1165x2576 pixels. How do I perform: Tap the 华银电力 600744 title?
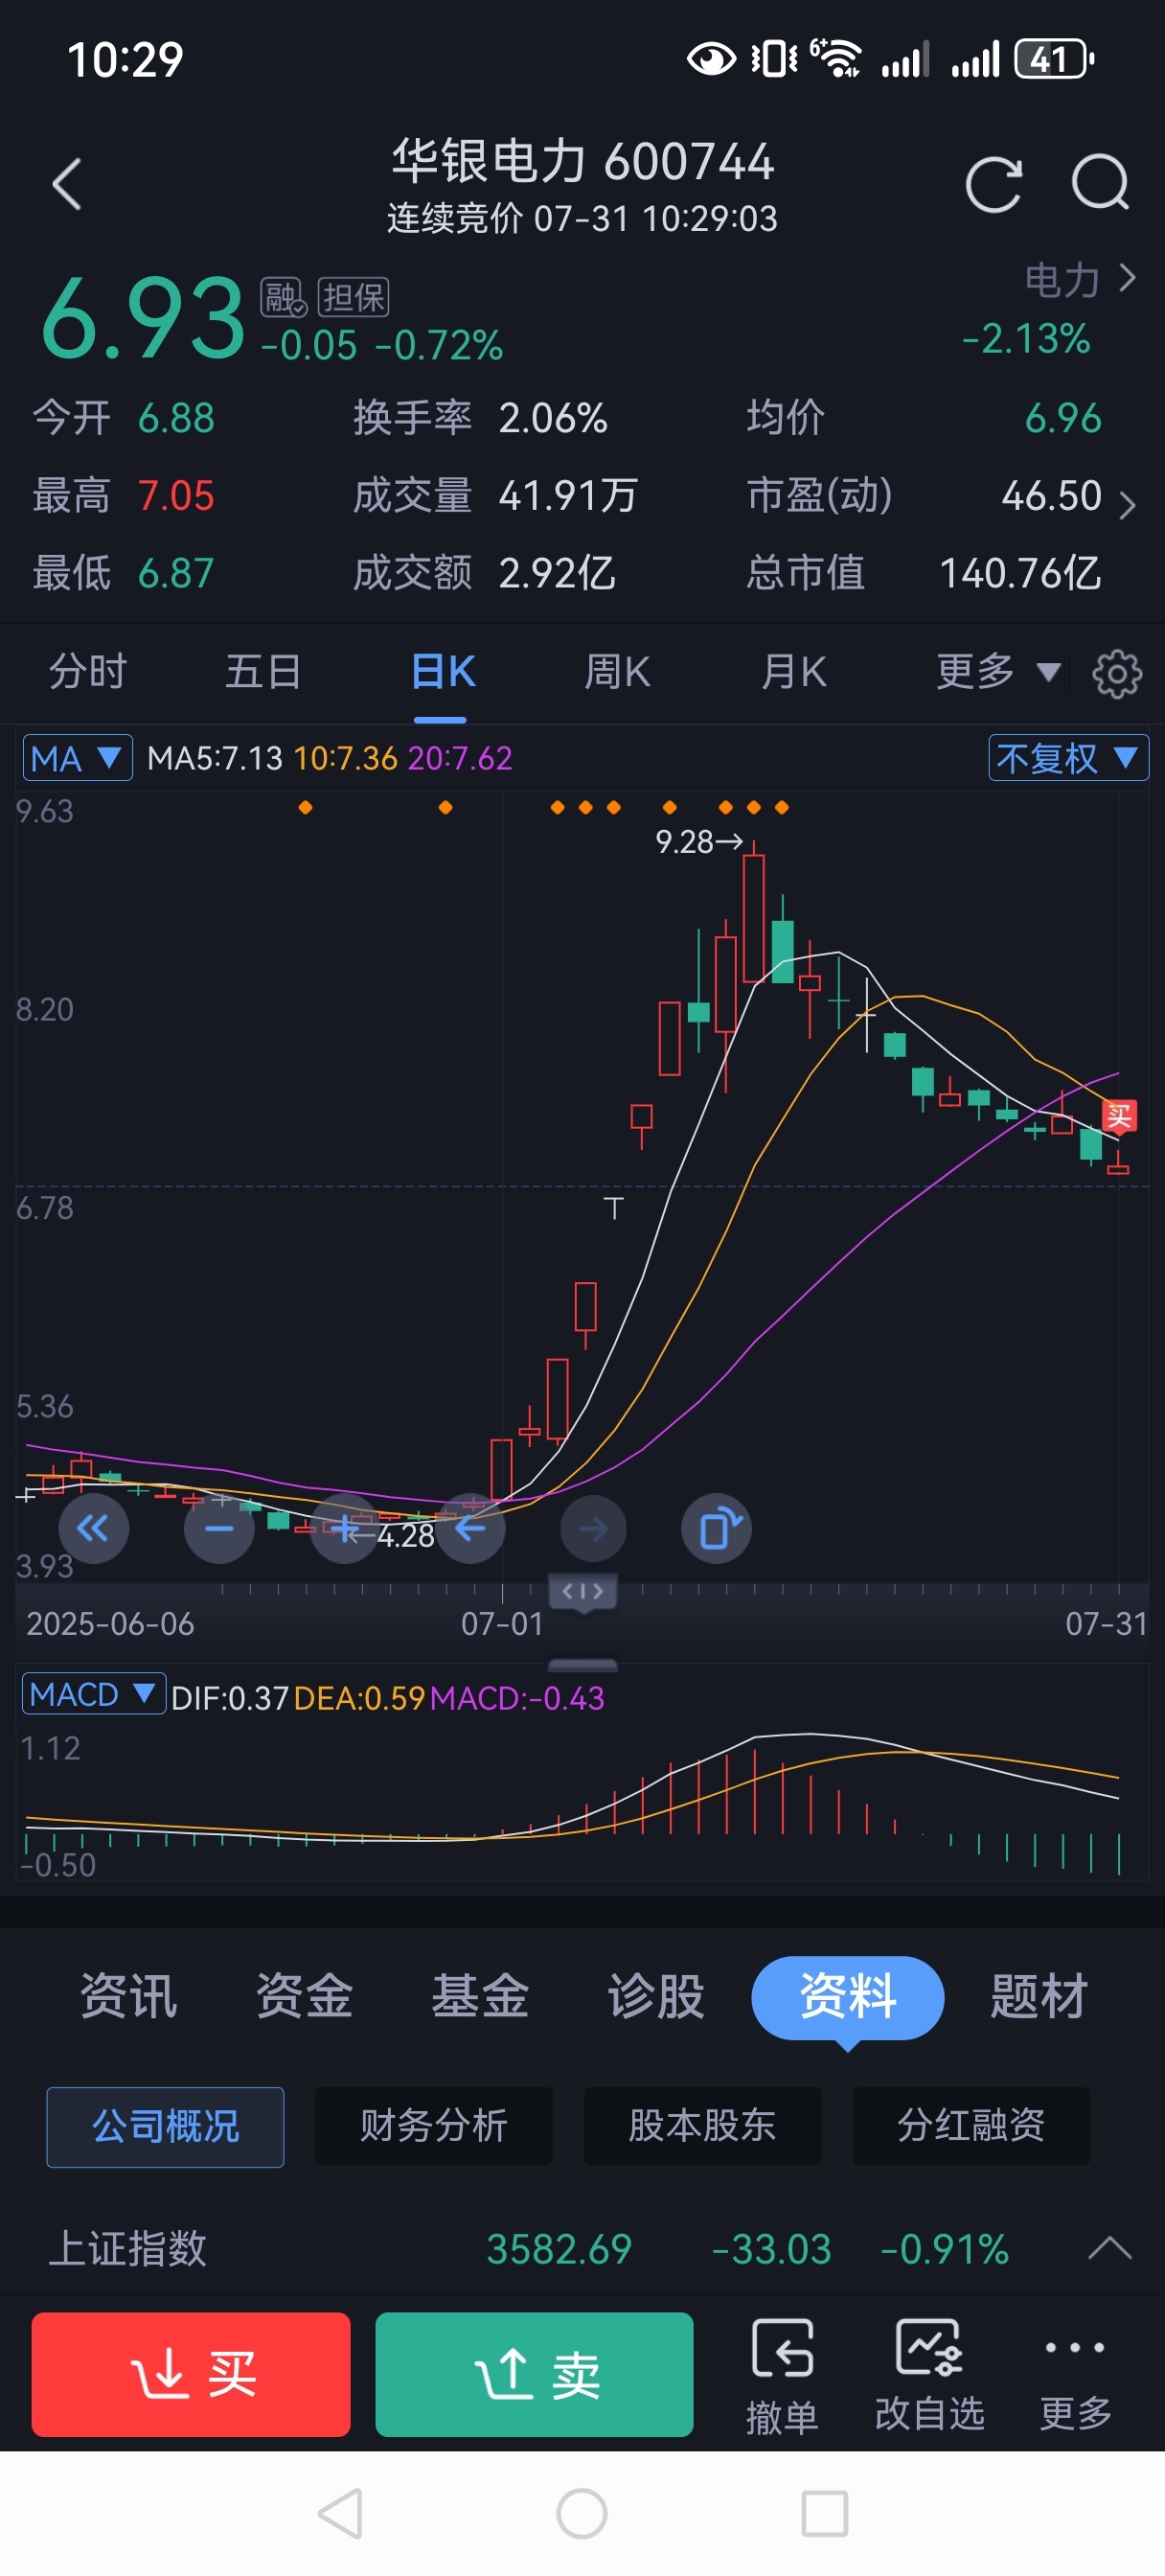pyautogui.click(x=582, y=161)
